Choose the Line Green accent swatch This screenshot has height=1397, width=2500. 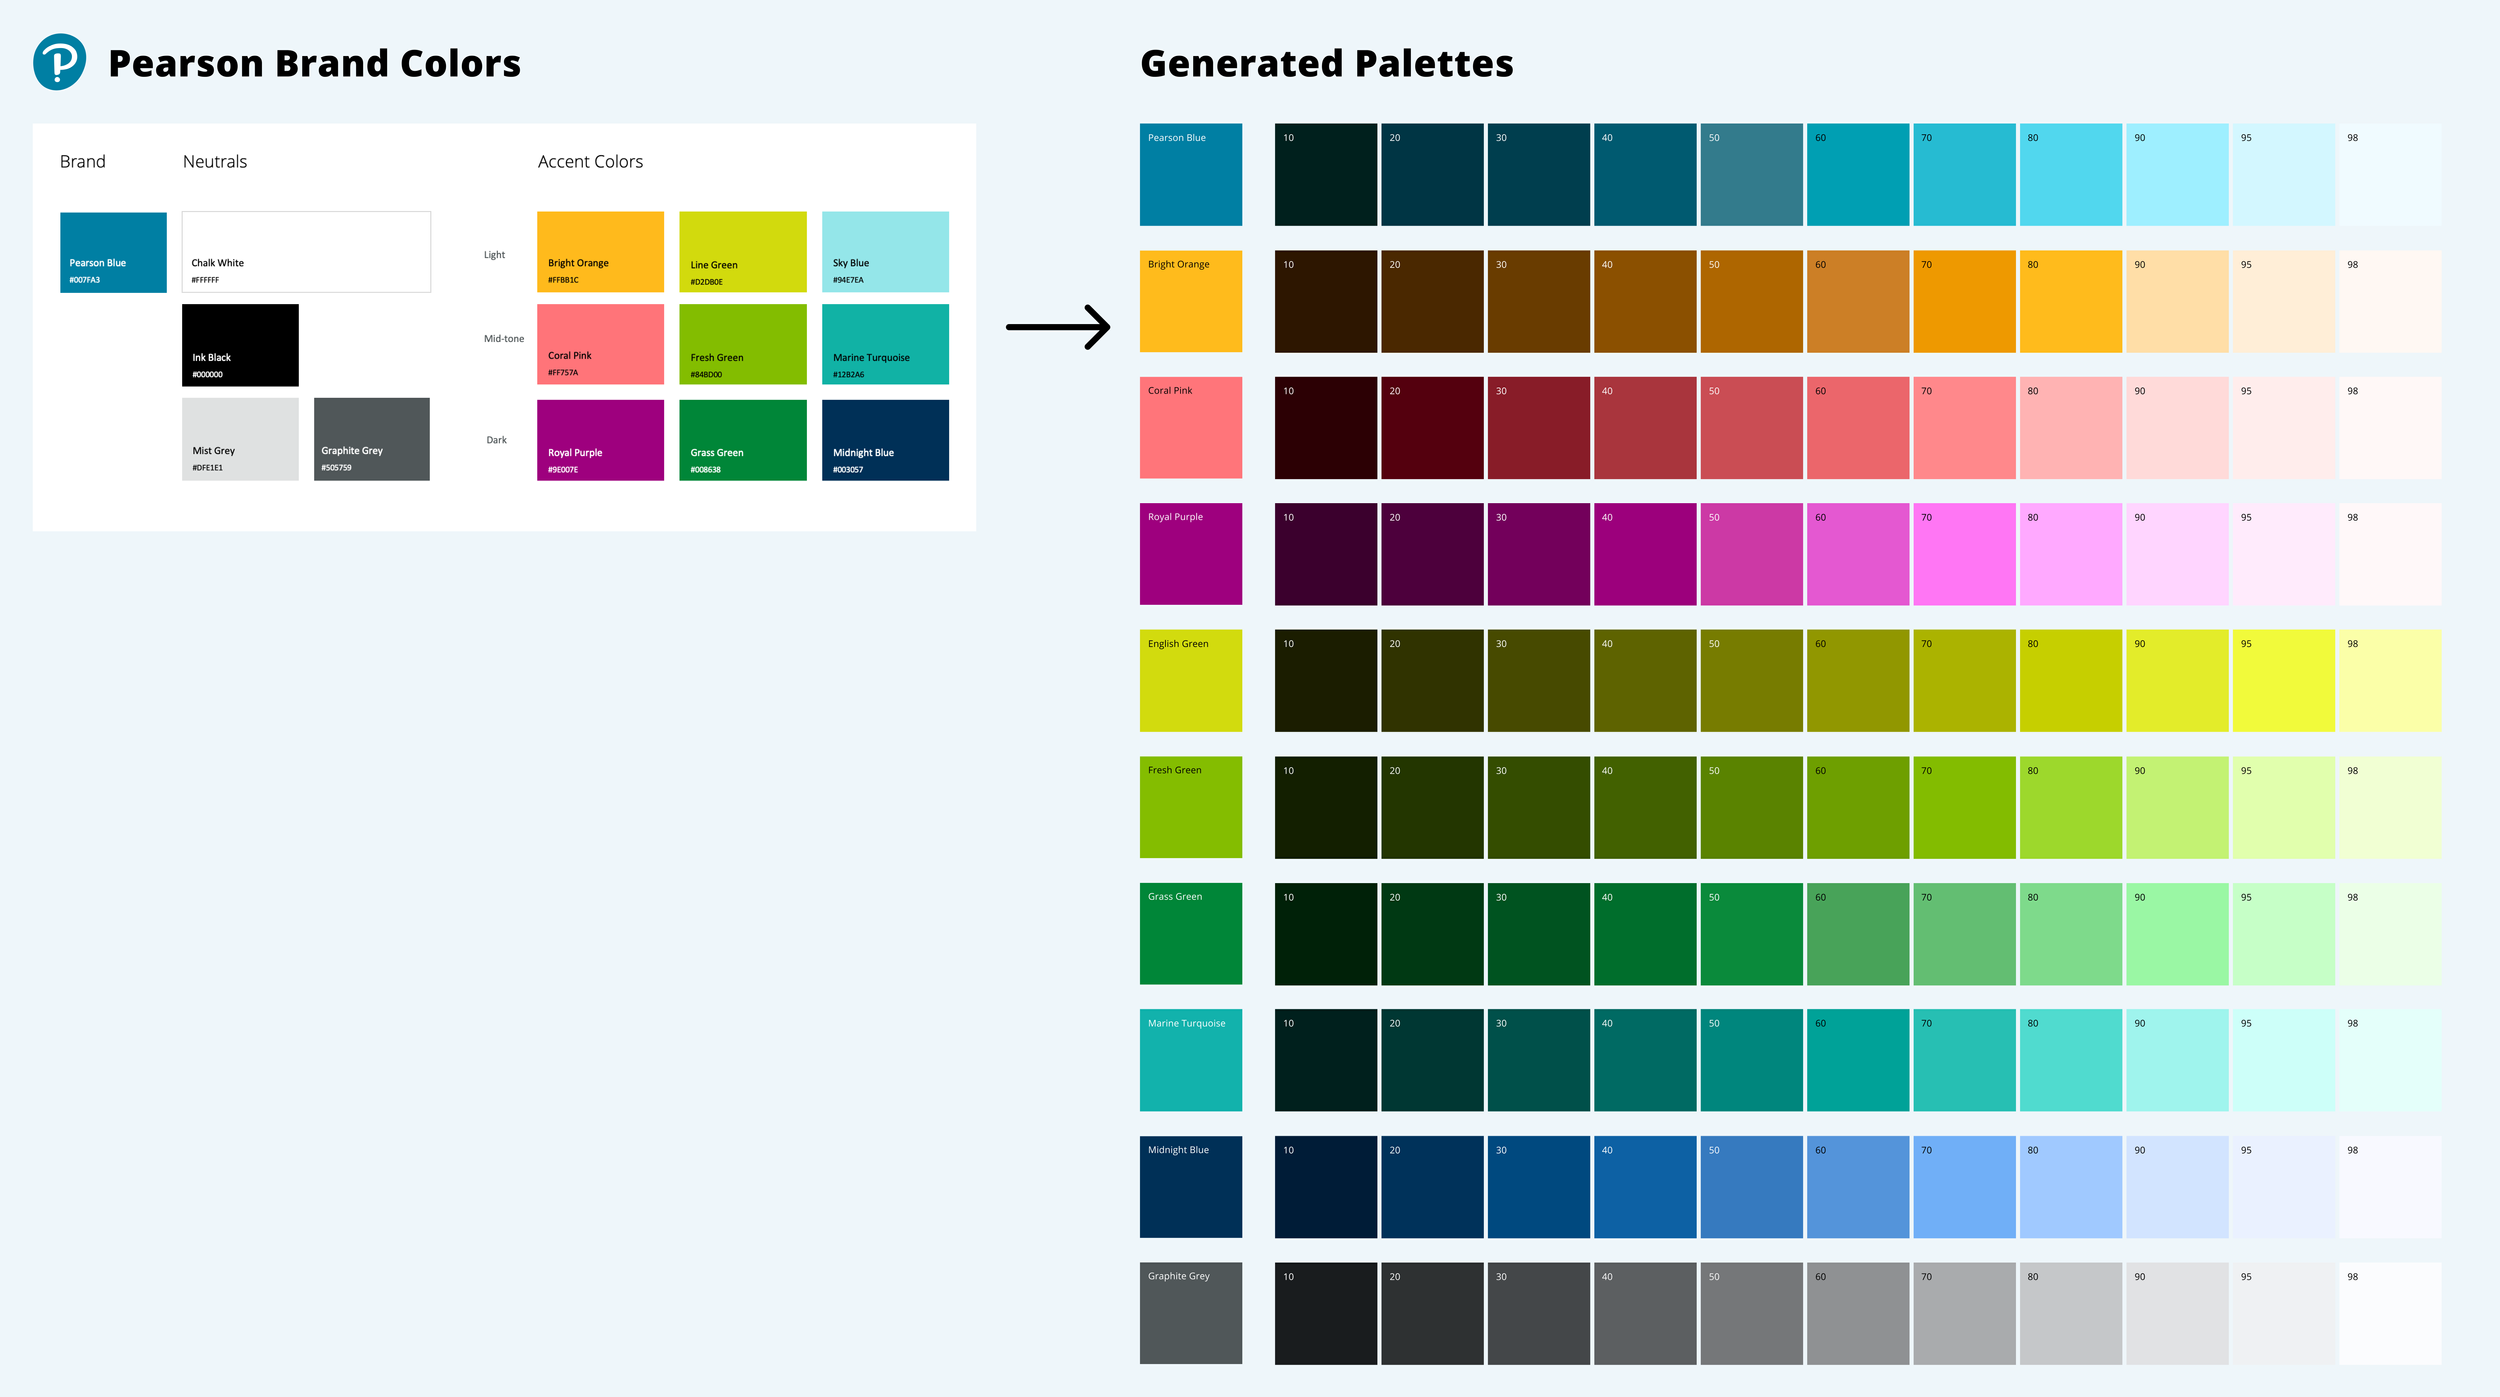click(742, 251)
